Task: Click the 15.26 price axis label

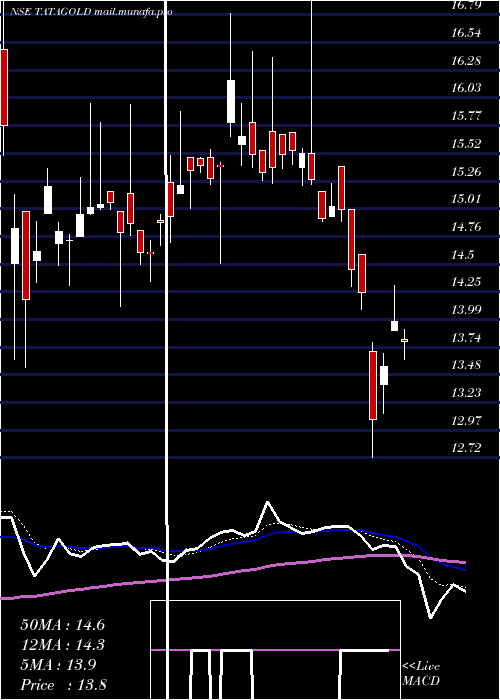Action: (x=466, y=171)
